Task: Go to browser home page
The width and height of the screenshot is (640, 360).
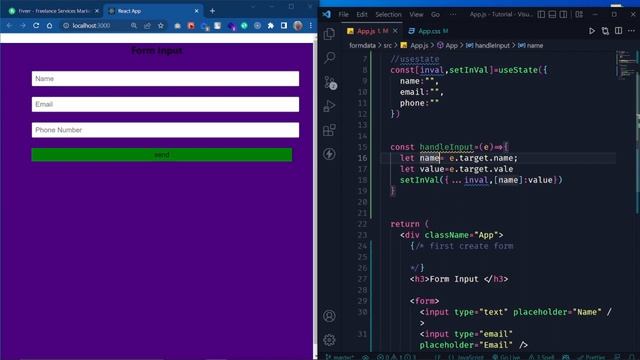Action: click(x=49, y=25)
